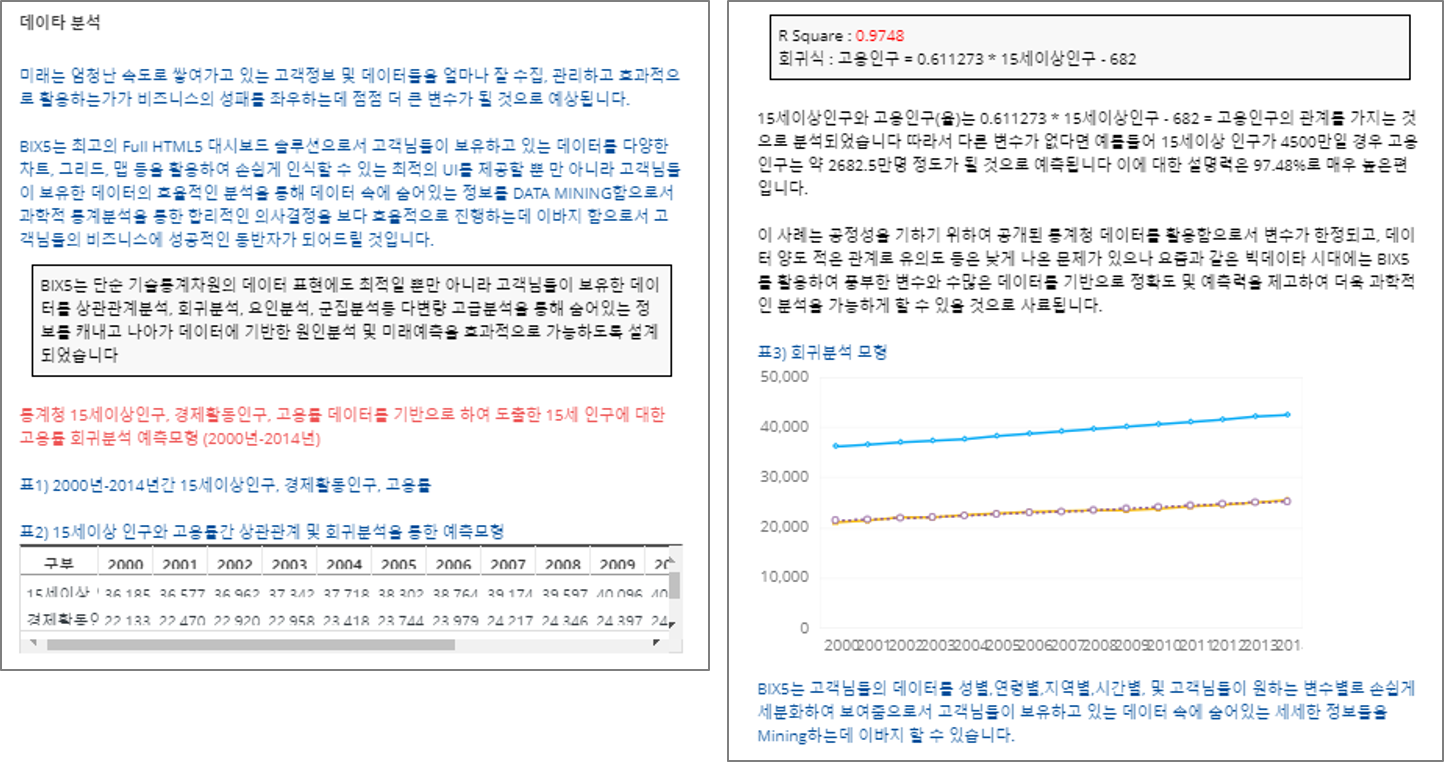Click the 20,000 y-axis label on chart
The image size is (1444, 762).
[785, 527]
